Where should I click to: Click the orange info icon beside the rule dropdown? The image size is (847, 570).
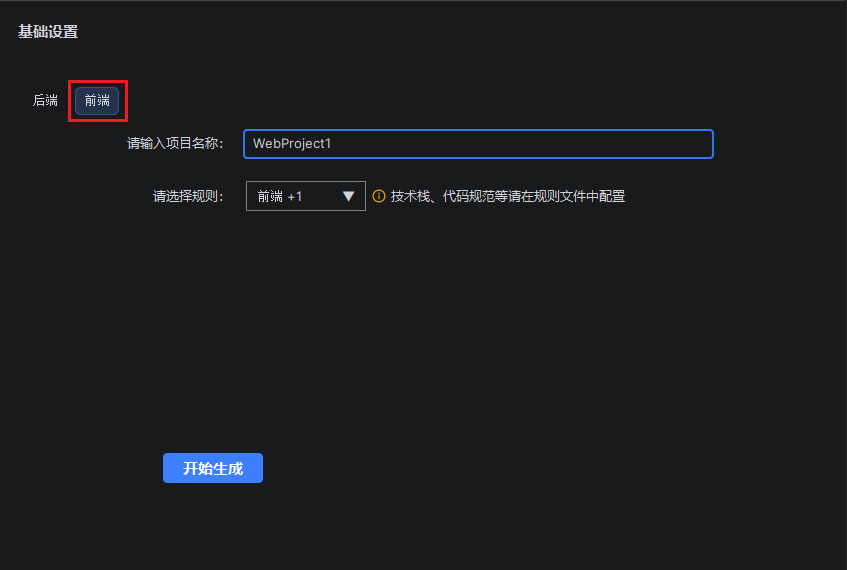click(379, 197)
